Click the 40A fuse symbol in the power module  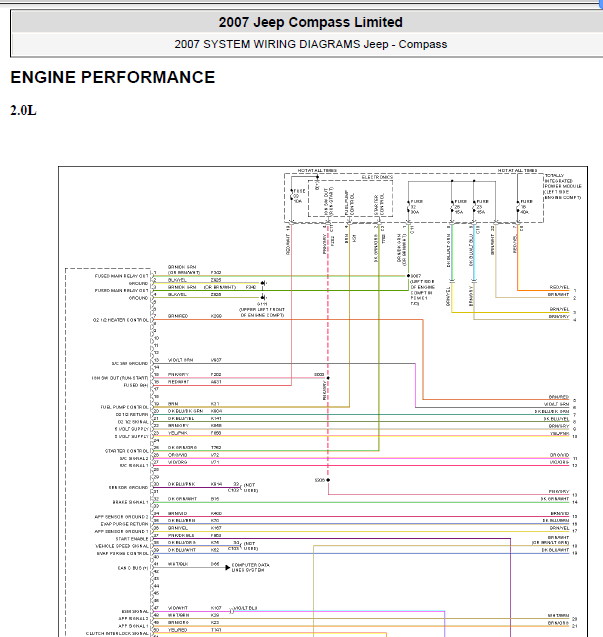click(518, 206)
